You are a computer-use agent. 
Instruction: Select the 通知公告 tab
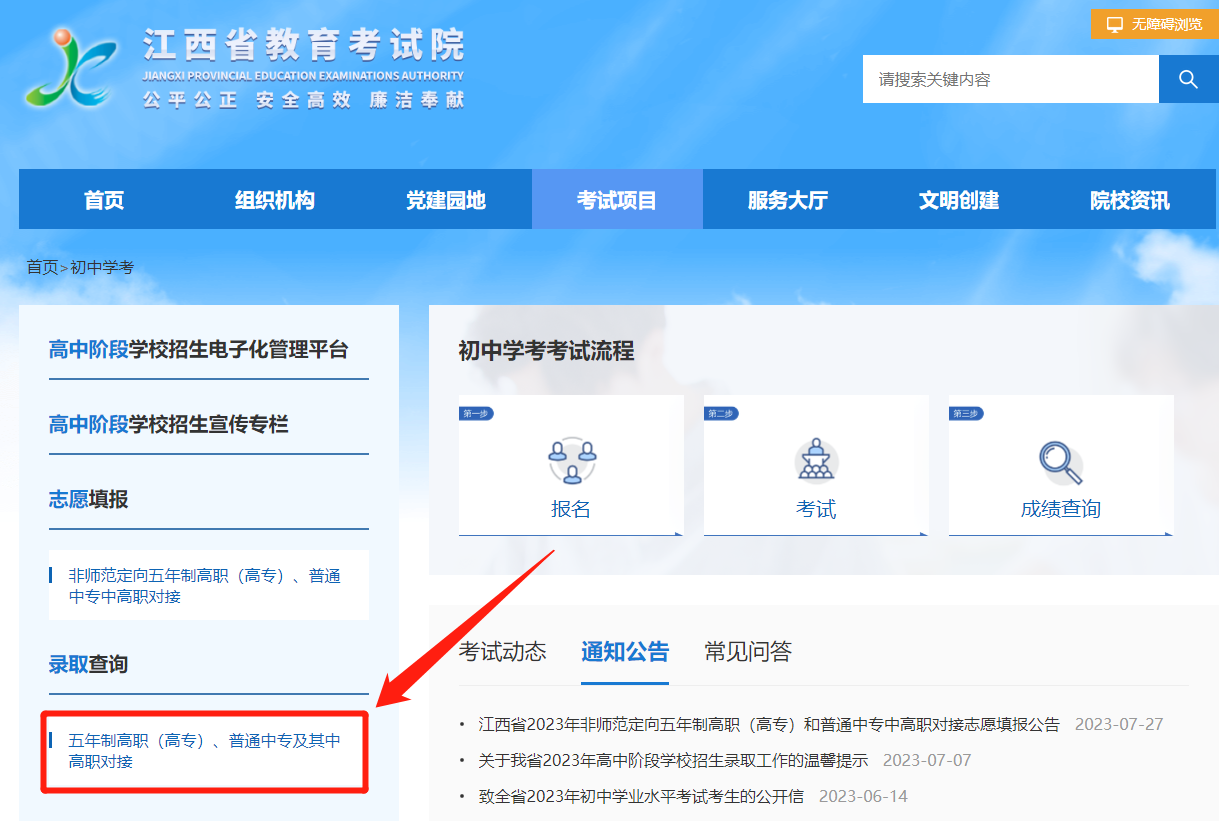point(625,652)
